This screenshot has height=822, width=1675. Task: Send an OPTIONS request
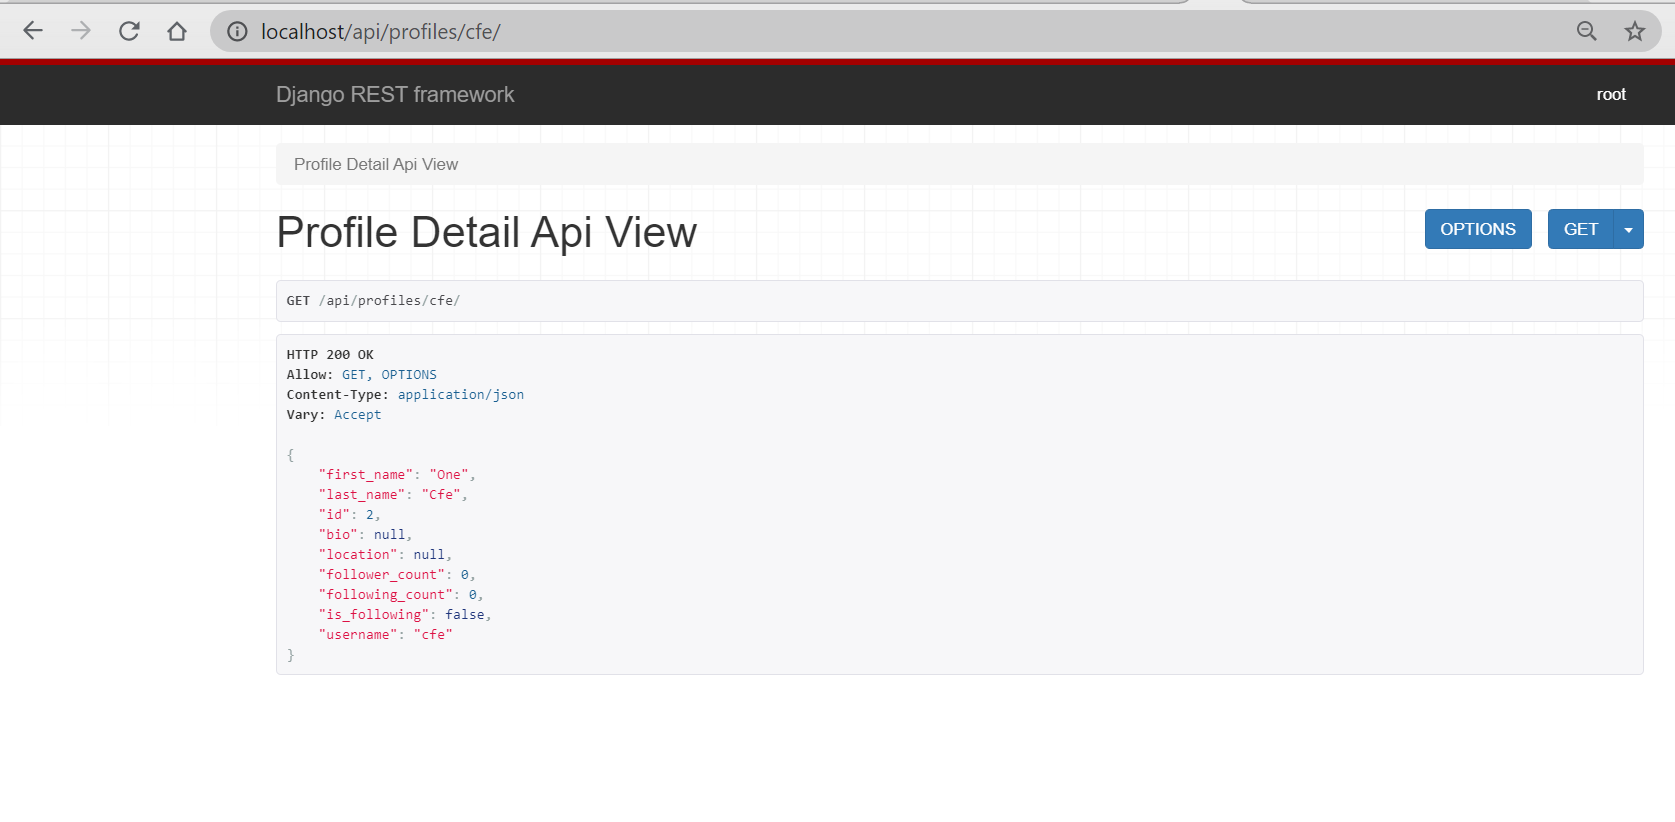point(1478,229)
